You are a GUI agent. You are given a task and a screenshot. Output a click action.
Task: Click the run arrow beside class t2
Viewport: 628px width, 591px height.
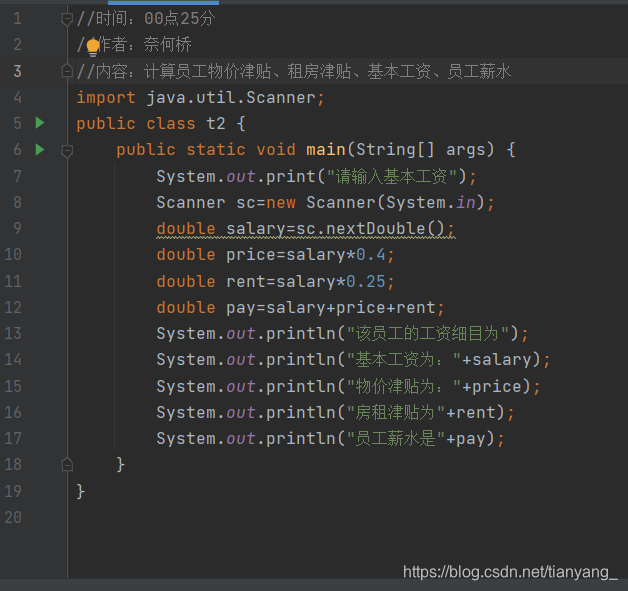40,123
